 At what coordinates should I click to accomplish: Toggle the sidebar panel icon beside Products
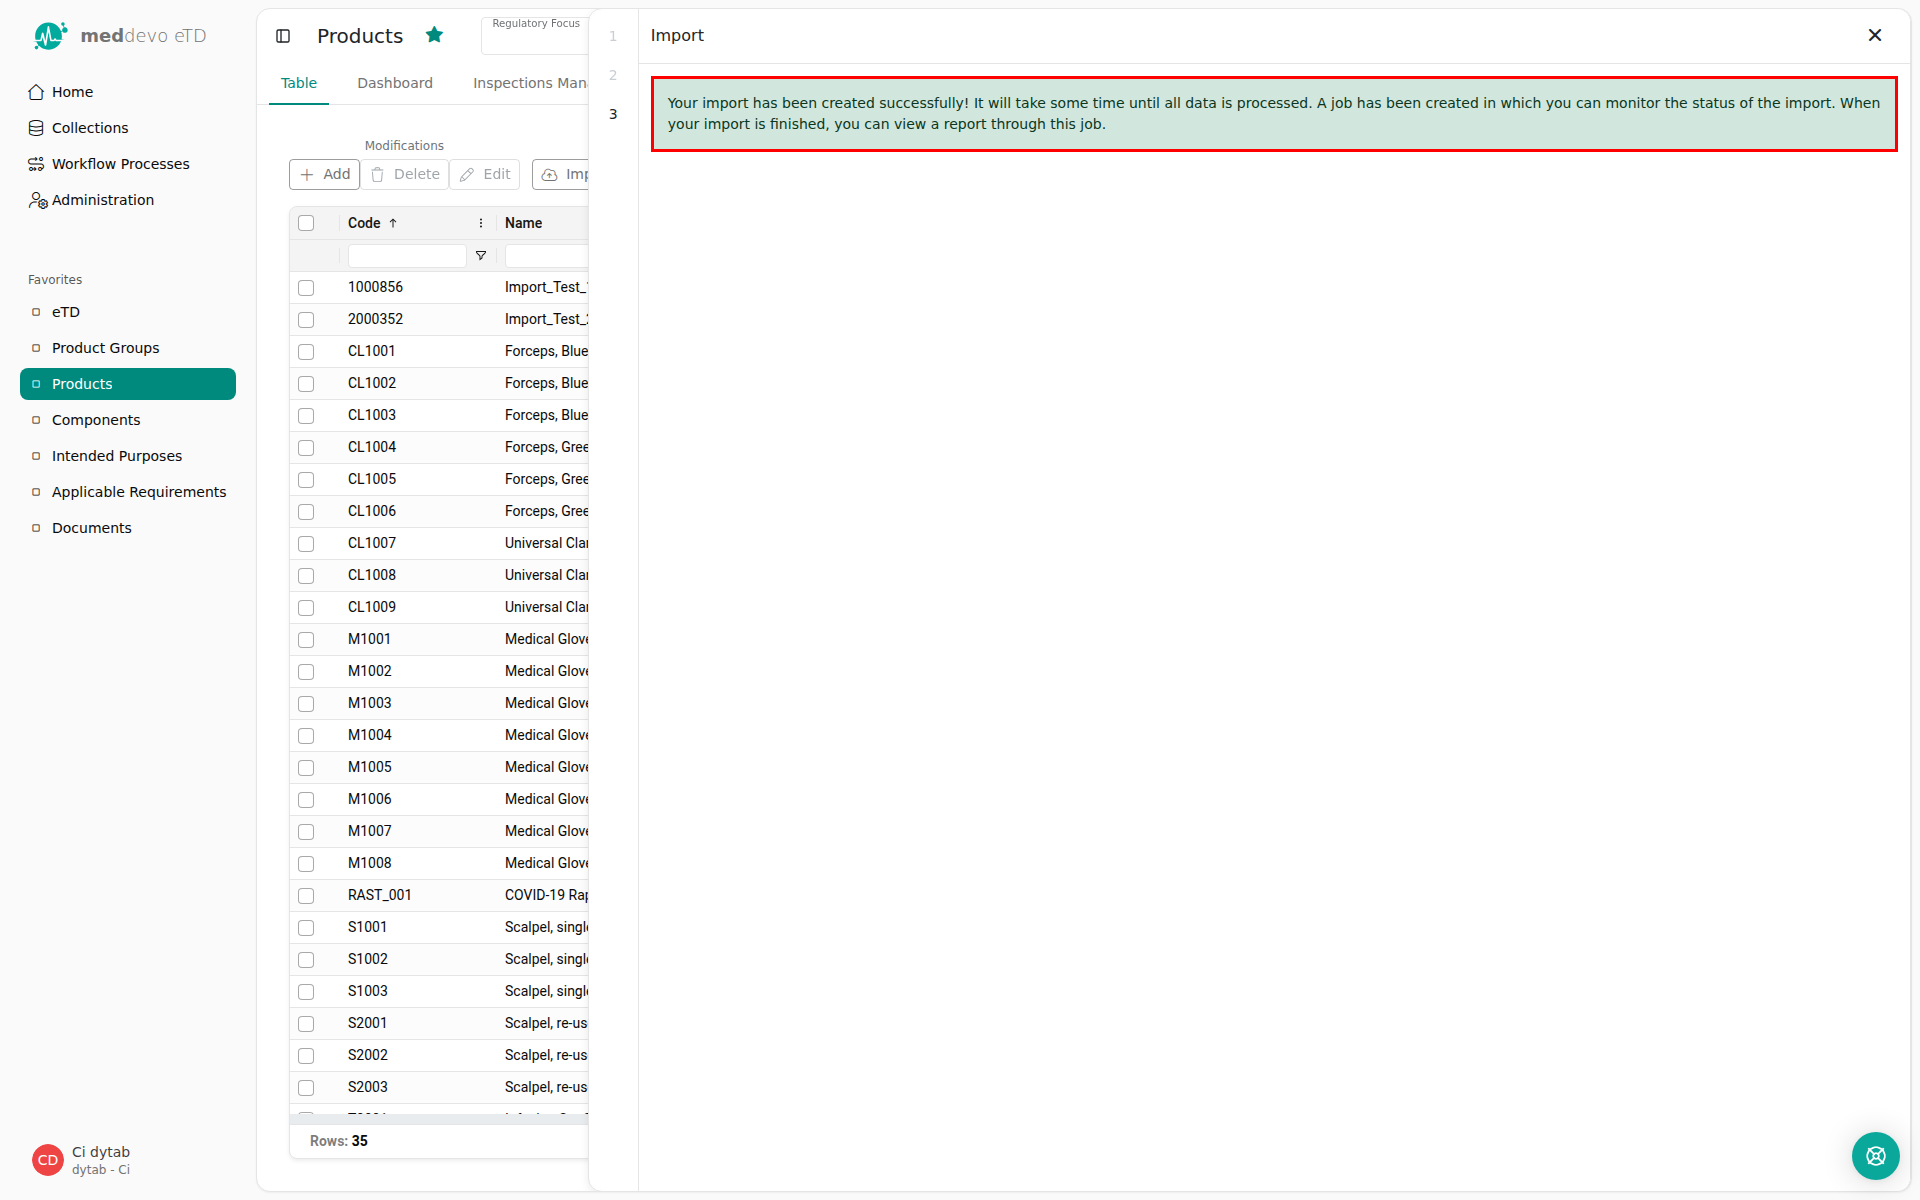pyautogui.click(x=283, y=36)
